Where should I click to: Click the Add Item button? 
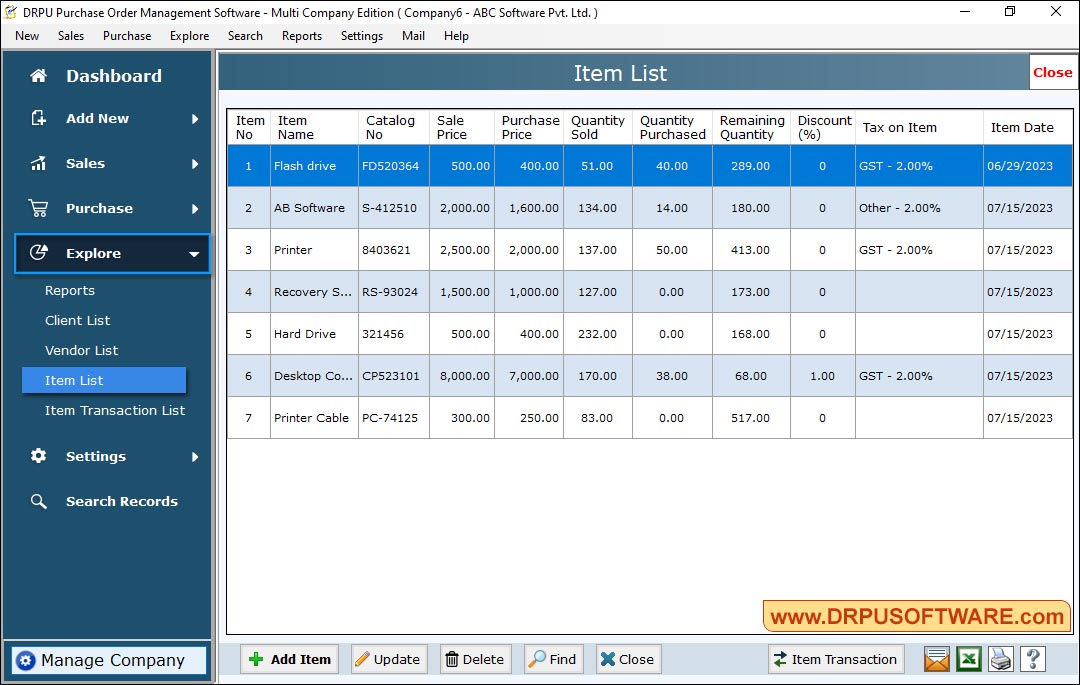click(289, 659)
